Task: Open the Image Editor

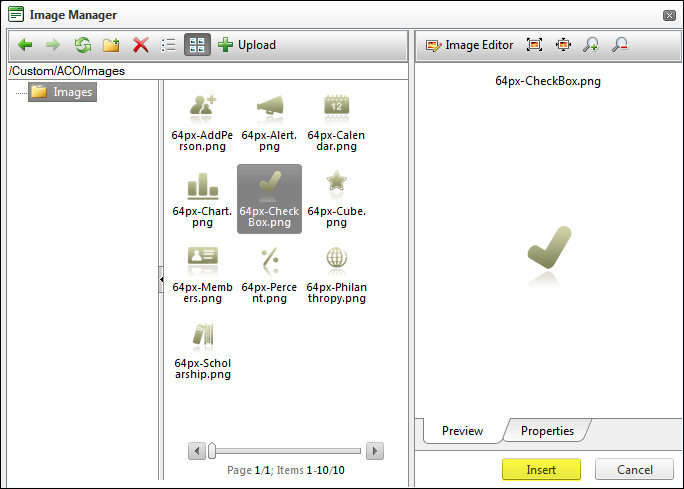Action: tap(469, 45)
